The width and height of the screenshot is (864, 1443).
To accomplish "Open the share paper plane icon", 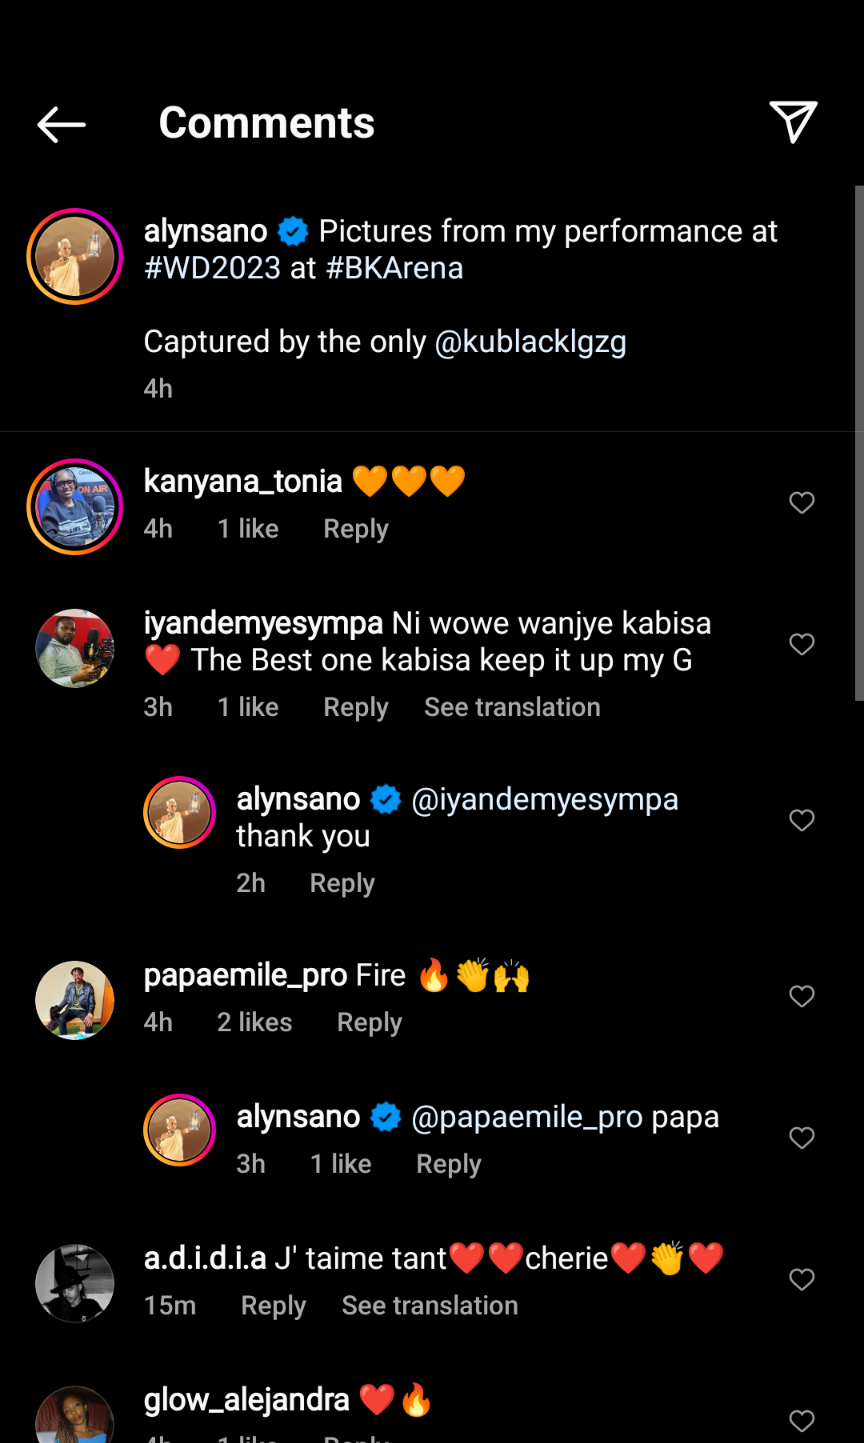I will [x=793, y=122].
